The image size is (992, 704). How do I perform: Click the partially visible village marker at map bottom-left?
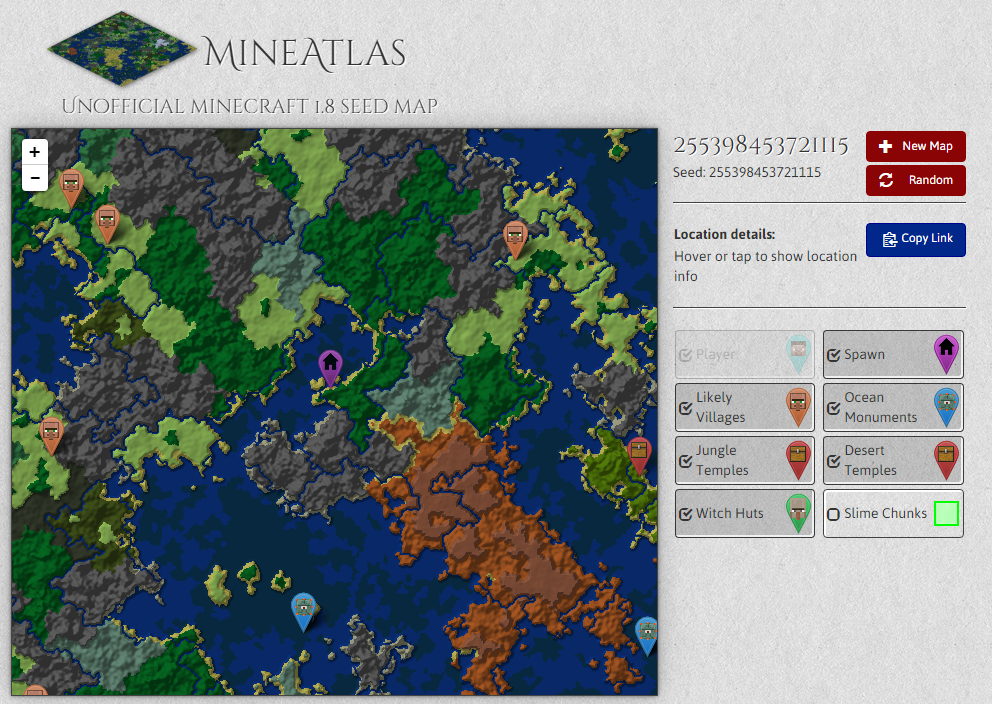[x=36, y=691]
